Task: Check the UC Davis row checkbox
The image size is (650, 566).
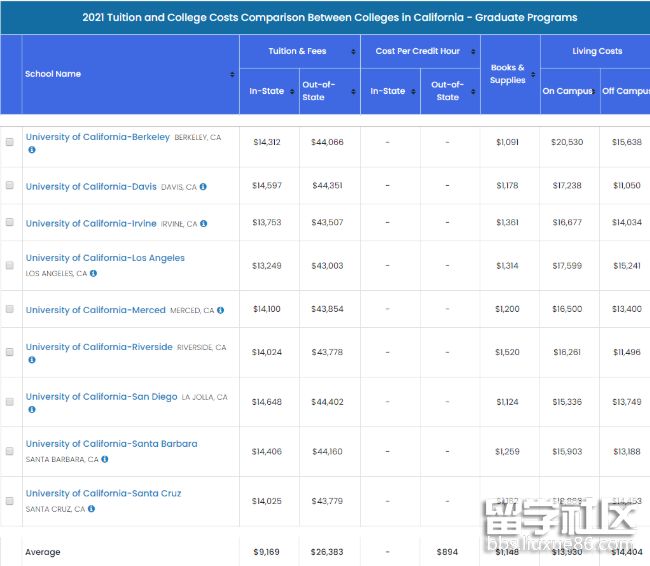Action: point(10,185)
